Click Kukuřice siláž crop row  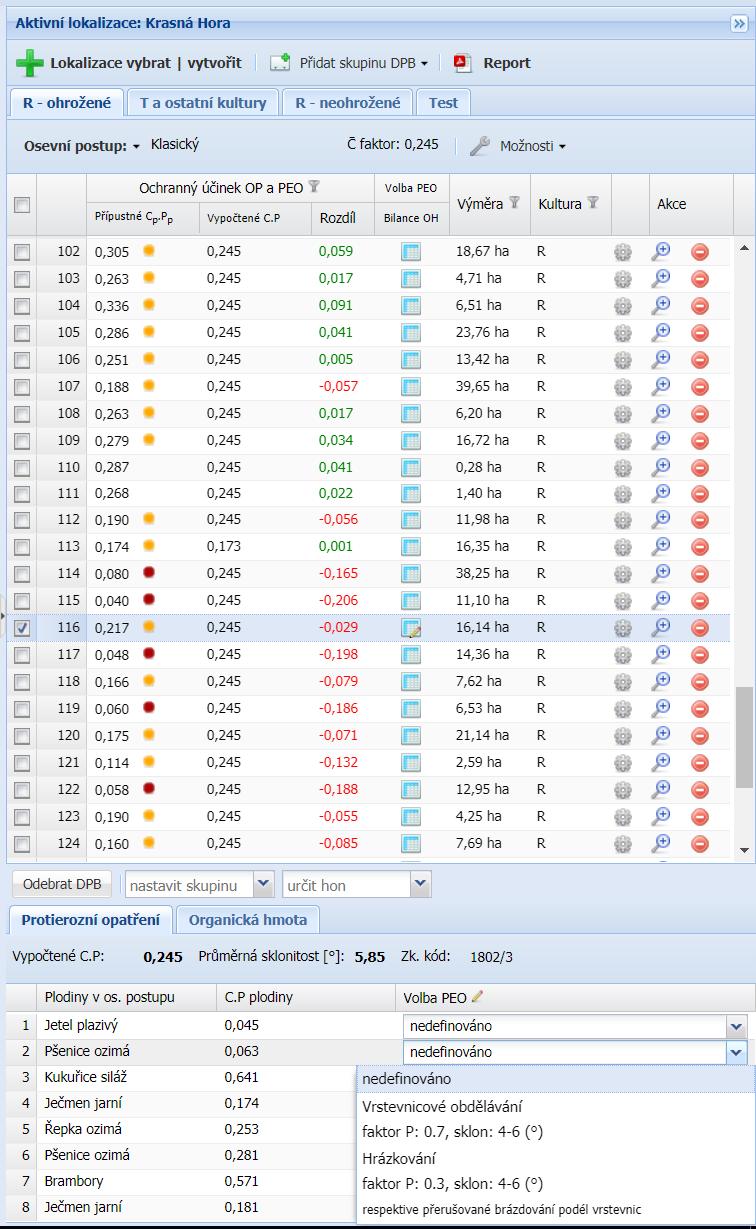pos(181,1077)
